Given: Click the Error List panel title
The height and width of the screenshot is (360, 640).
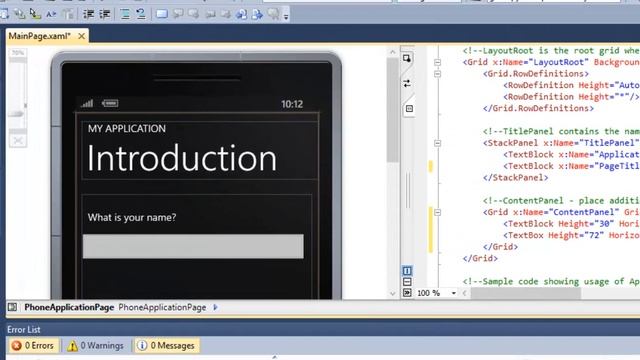Looking at the screenshot, I should tap(24, 329).
